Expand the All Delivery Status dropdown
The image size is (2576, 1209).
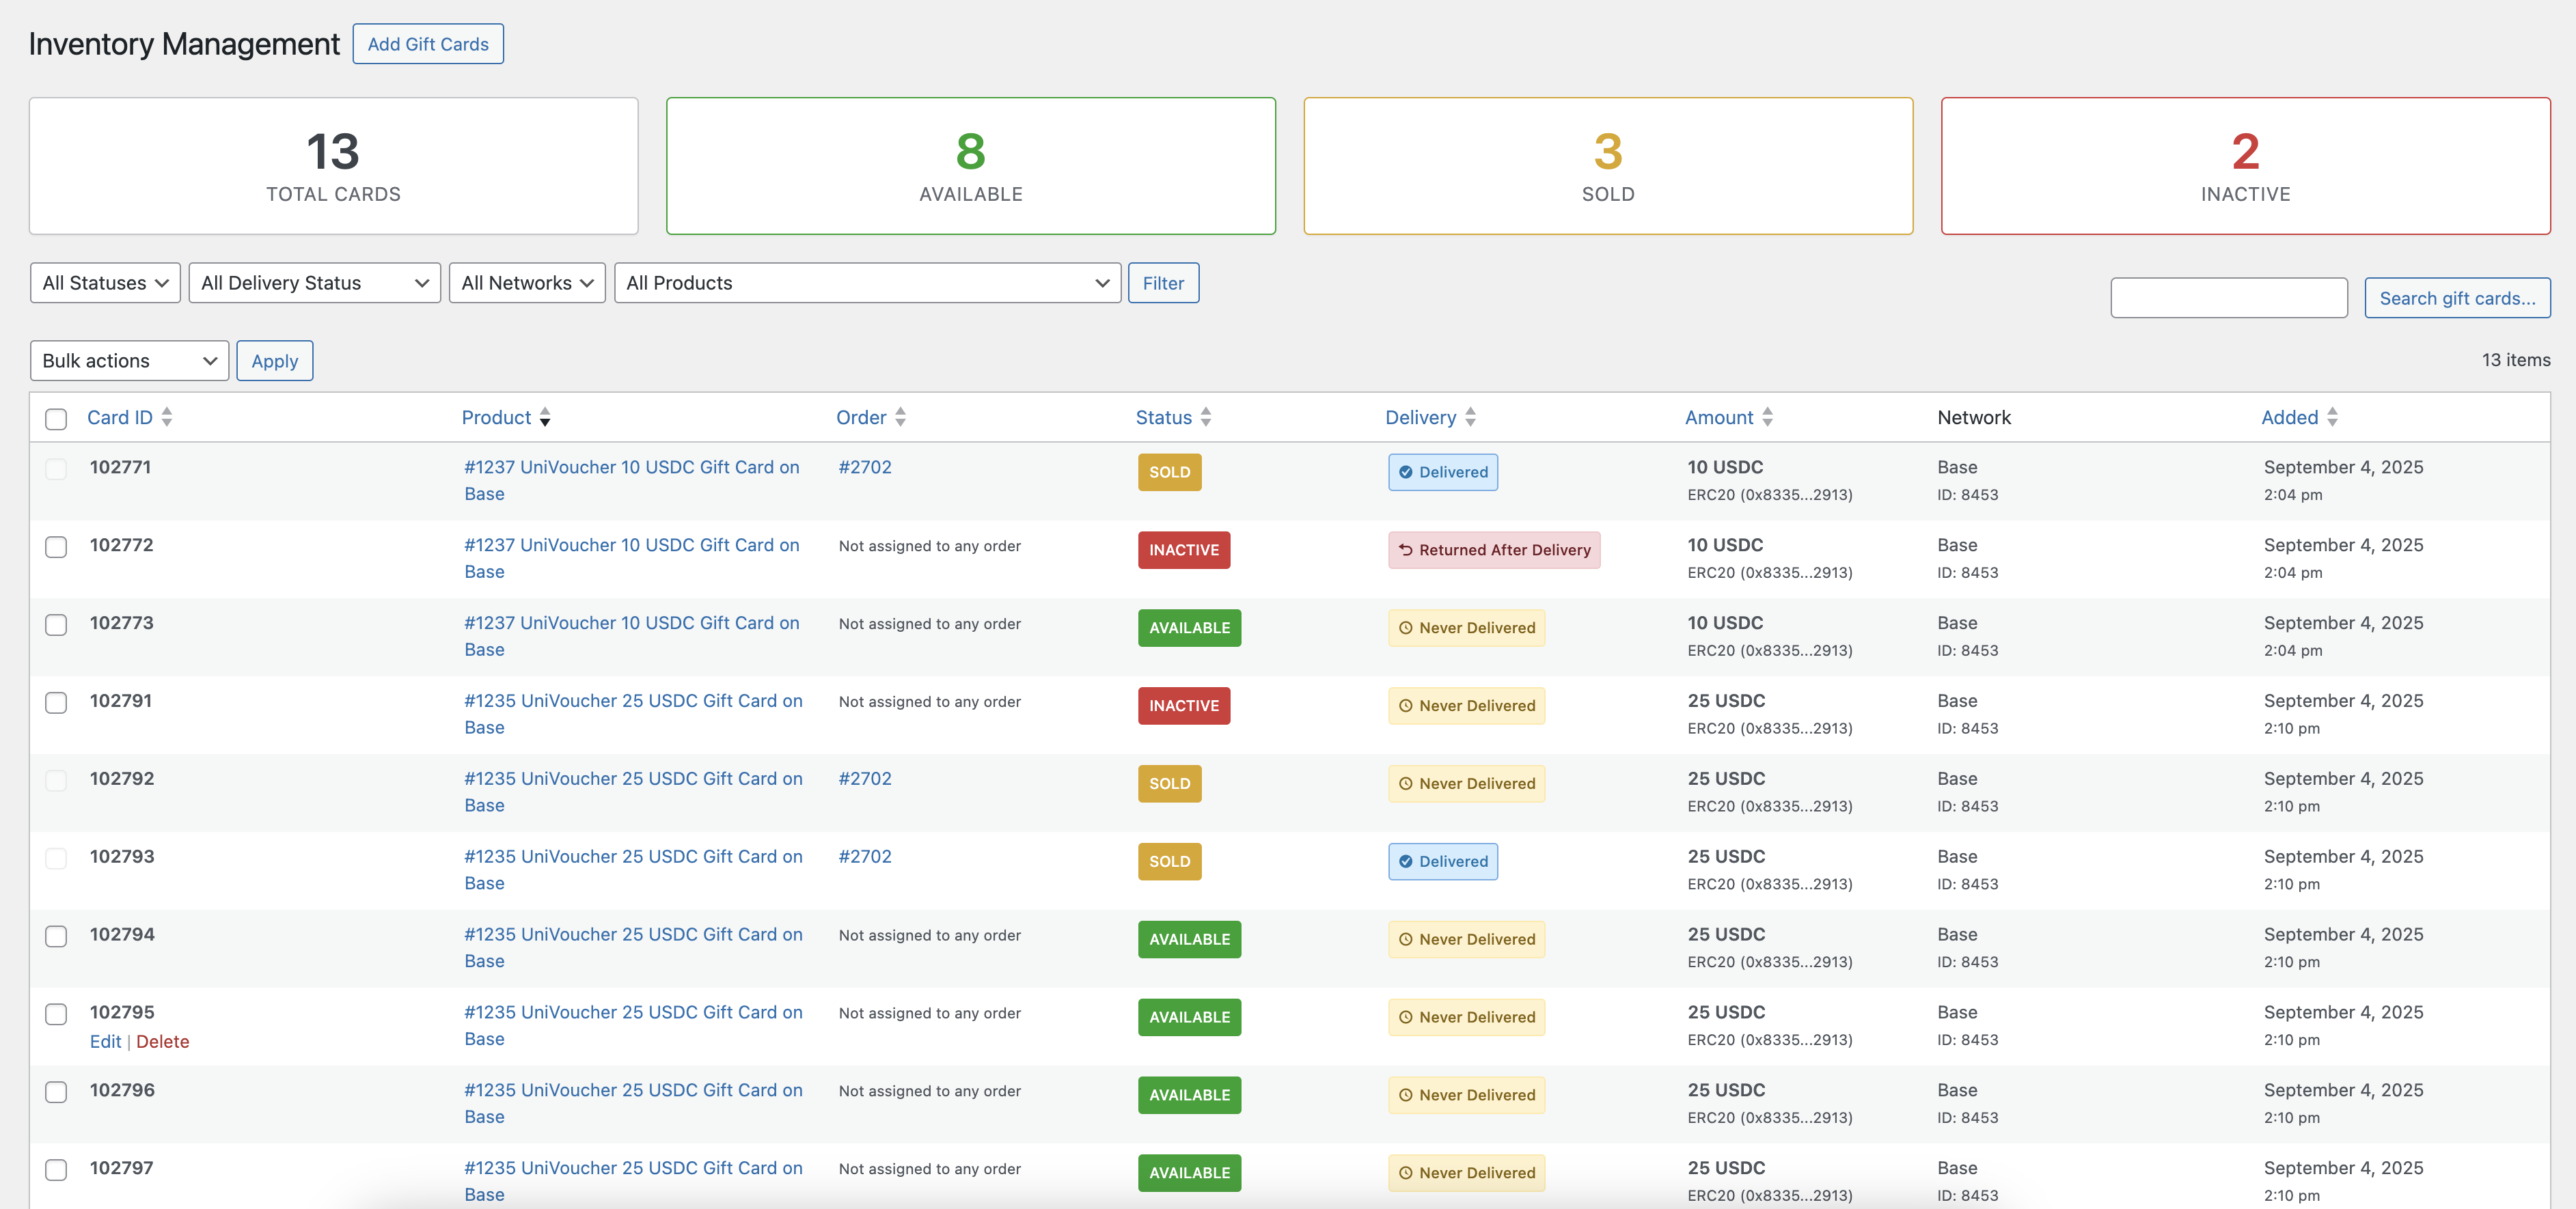[314, 283]
